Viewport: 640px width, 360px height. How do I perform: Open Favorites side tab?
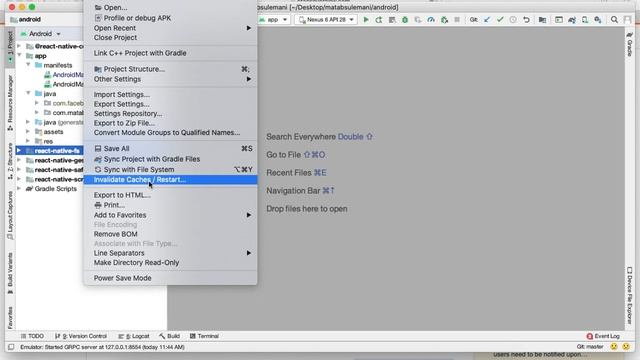click(x=10, y=318)
